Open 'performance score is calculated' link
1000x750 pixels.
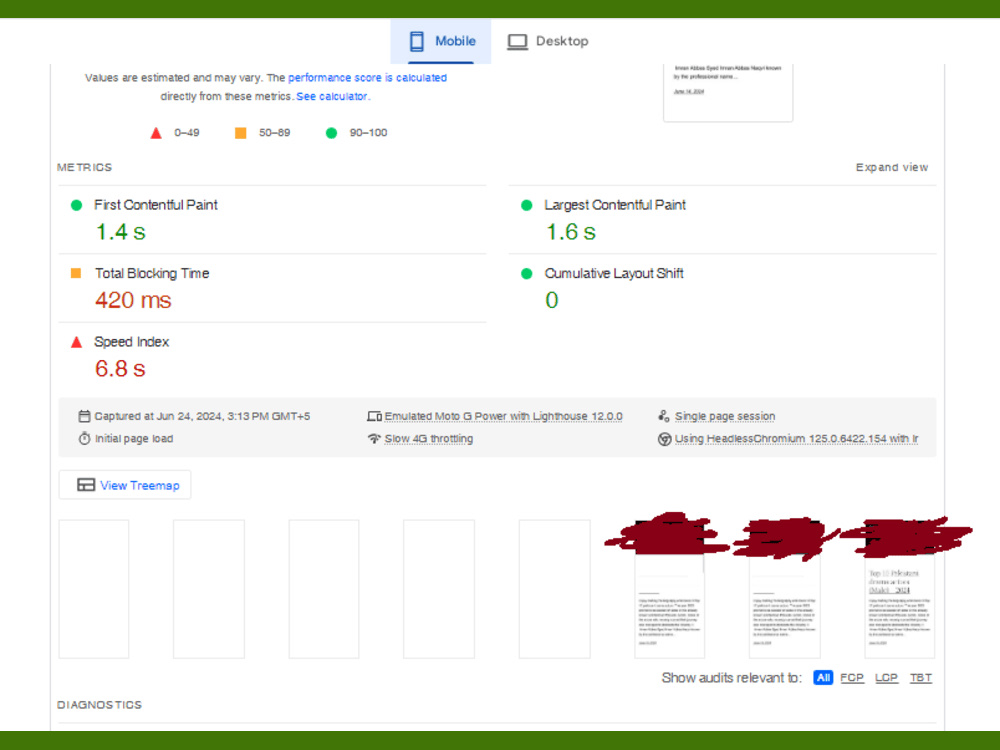(367, 78)
